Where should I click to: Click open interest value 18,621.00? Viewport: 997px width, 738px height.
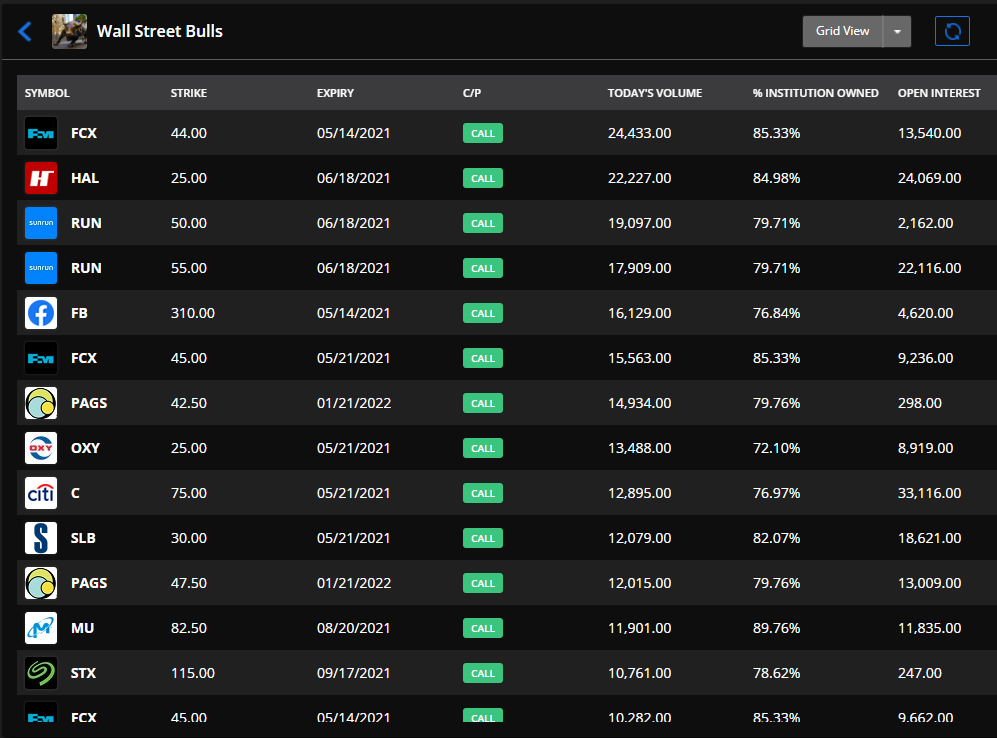[x=930, y=538]
